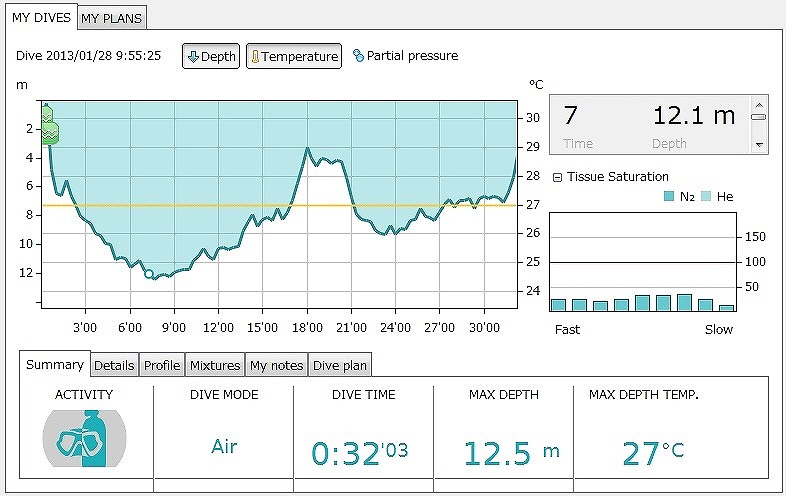
Task: Open the Profile tab
Action: point(162,365)
